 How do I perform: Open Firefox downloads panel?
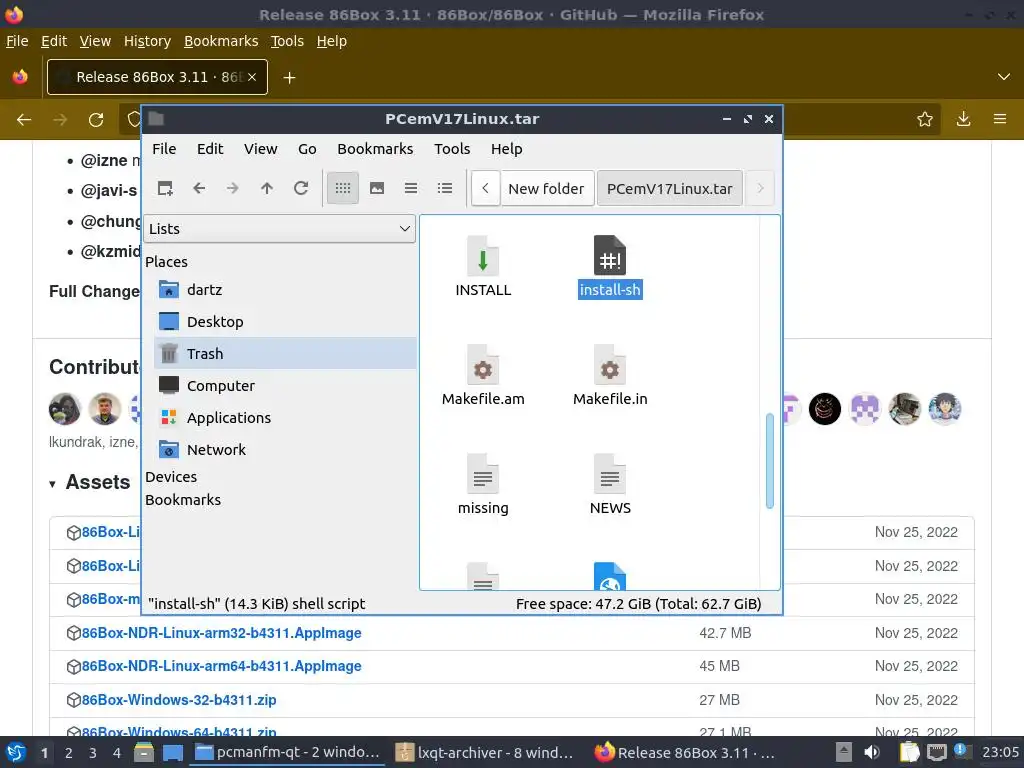pyautogui.click(x=963, y=119)
